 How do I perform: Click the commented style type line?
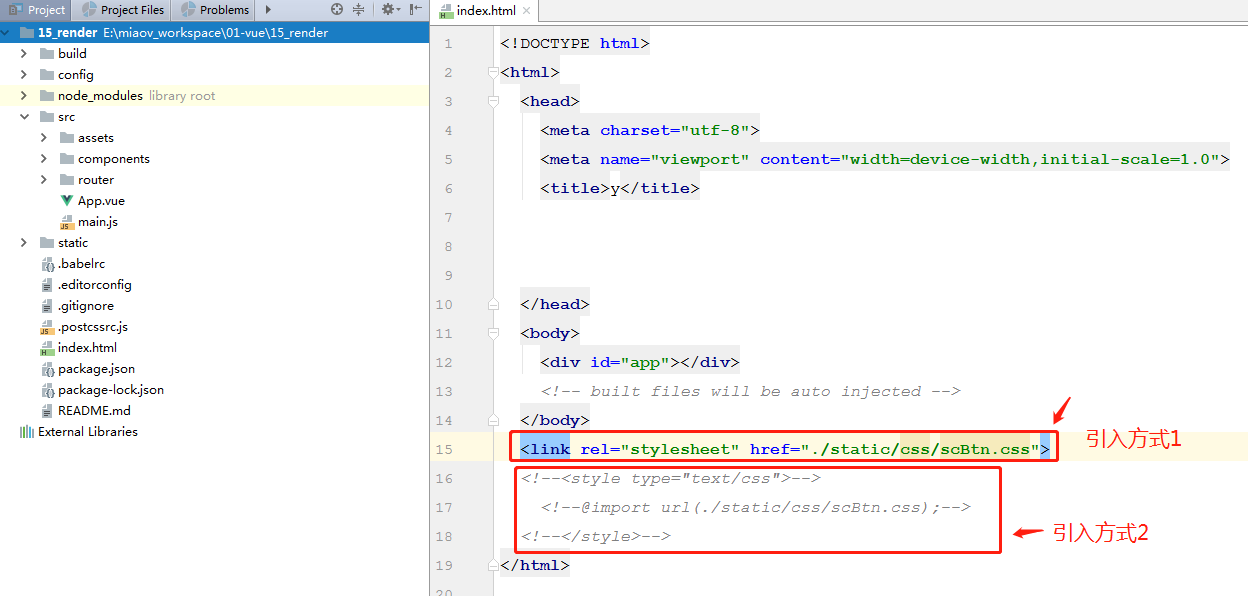(x=671, y=478)
